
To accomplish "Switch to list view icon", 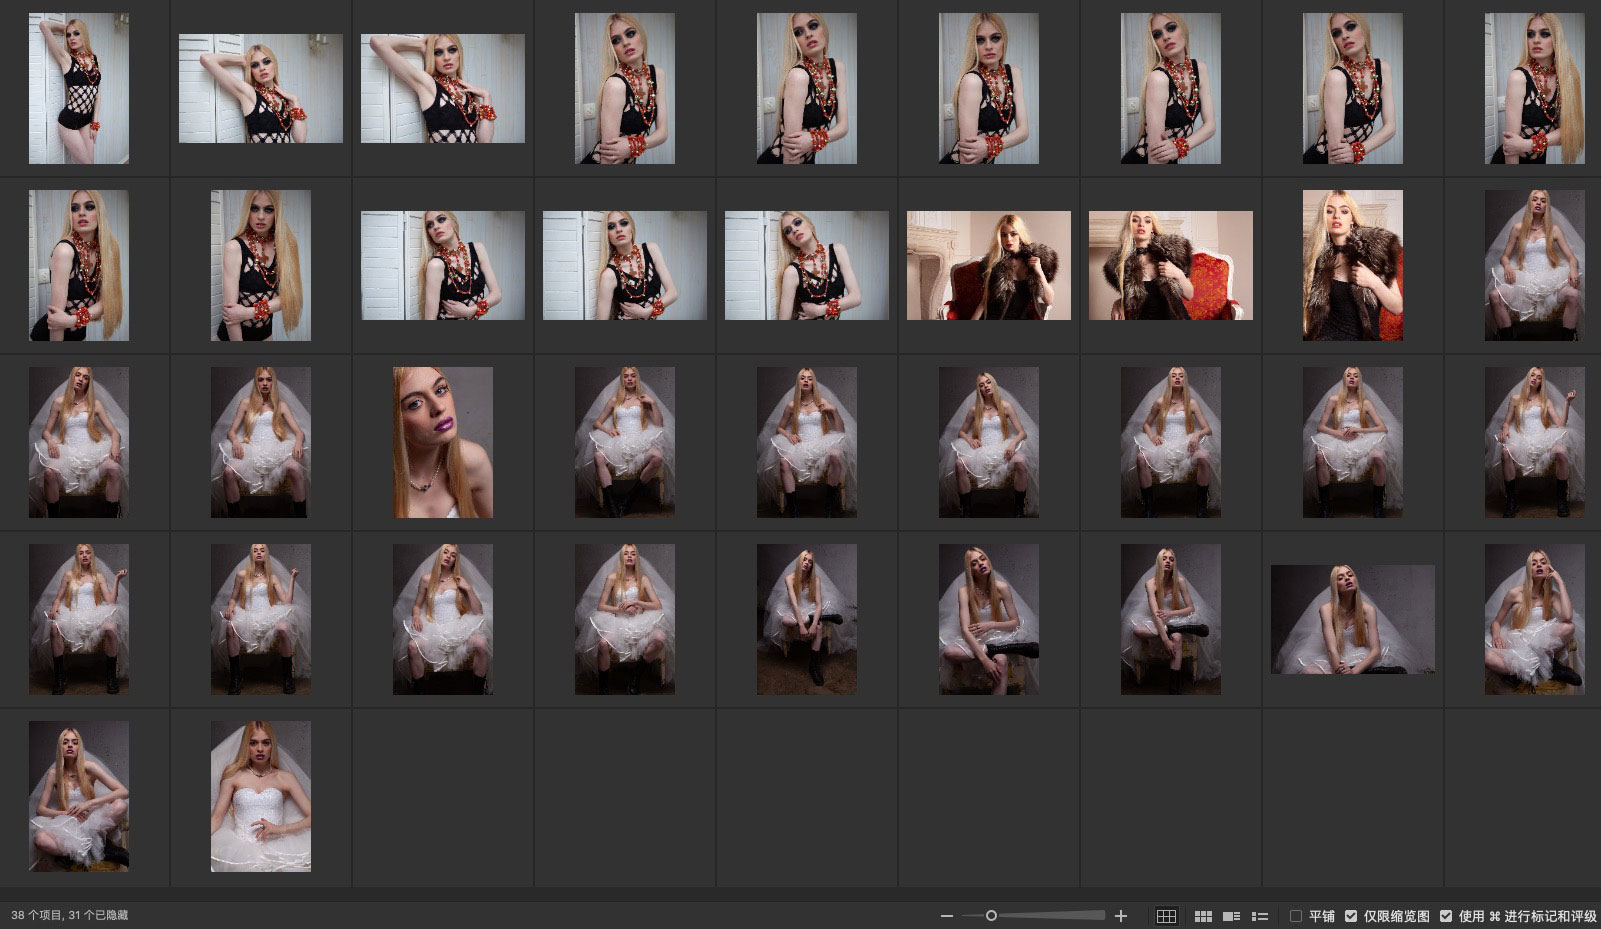I will point(1260,916).
